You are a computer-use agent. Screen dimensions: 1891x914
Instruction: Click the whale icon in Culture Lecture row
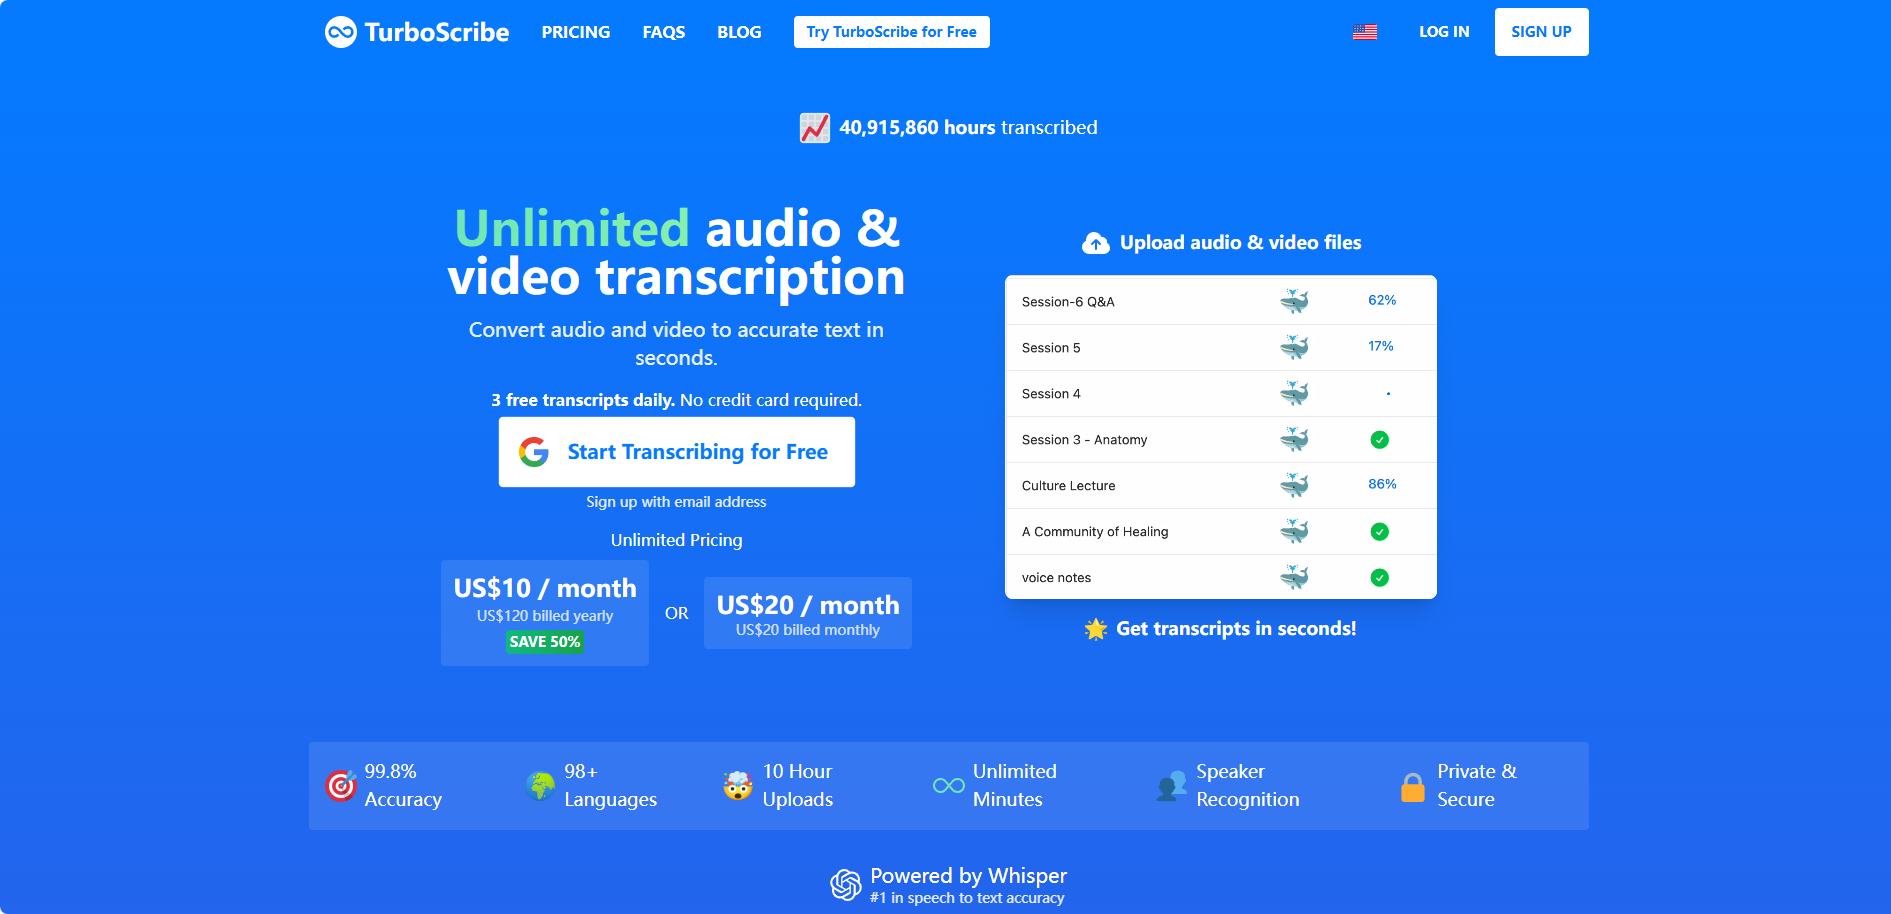(x=1294, y=485)
